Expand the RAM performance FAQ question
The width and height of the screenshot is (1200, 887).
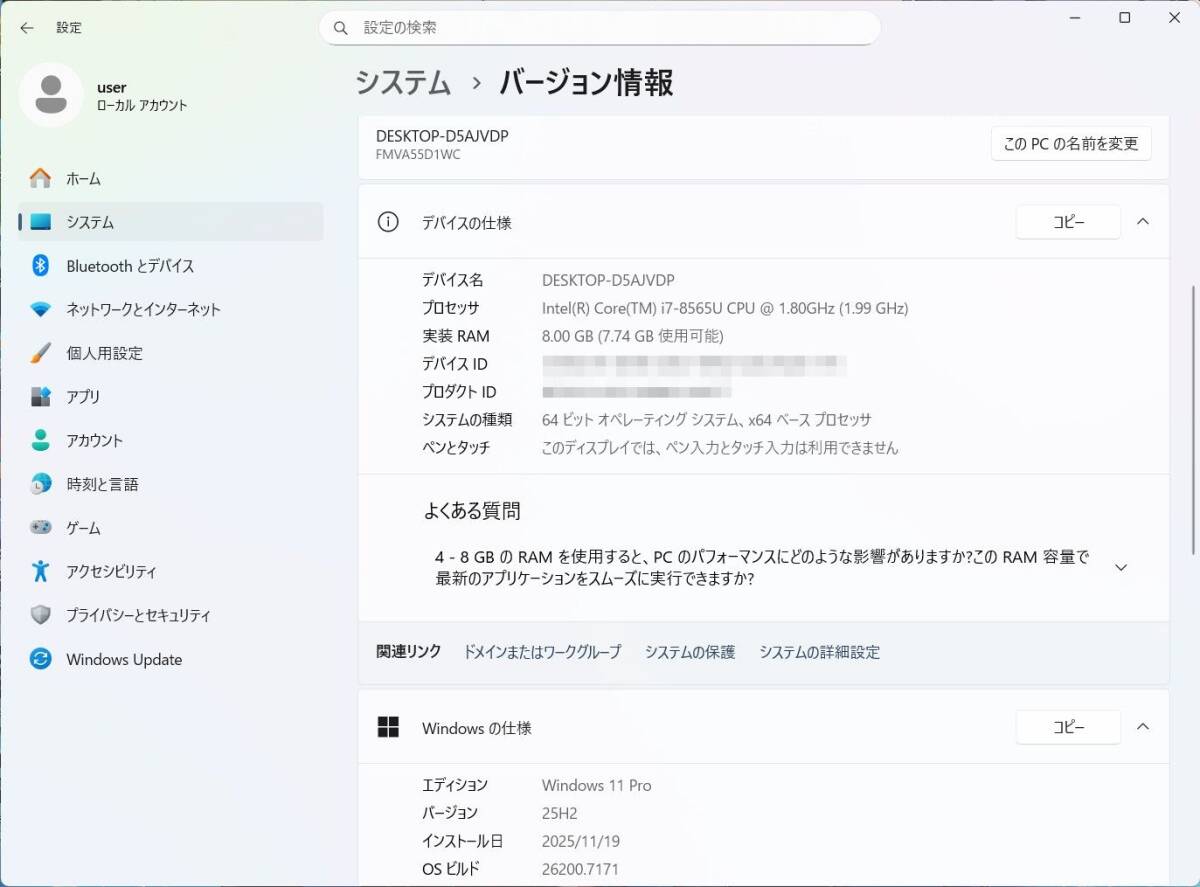(x=1120, y=568)
